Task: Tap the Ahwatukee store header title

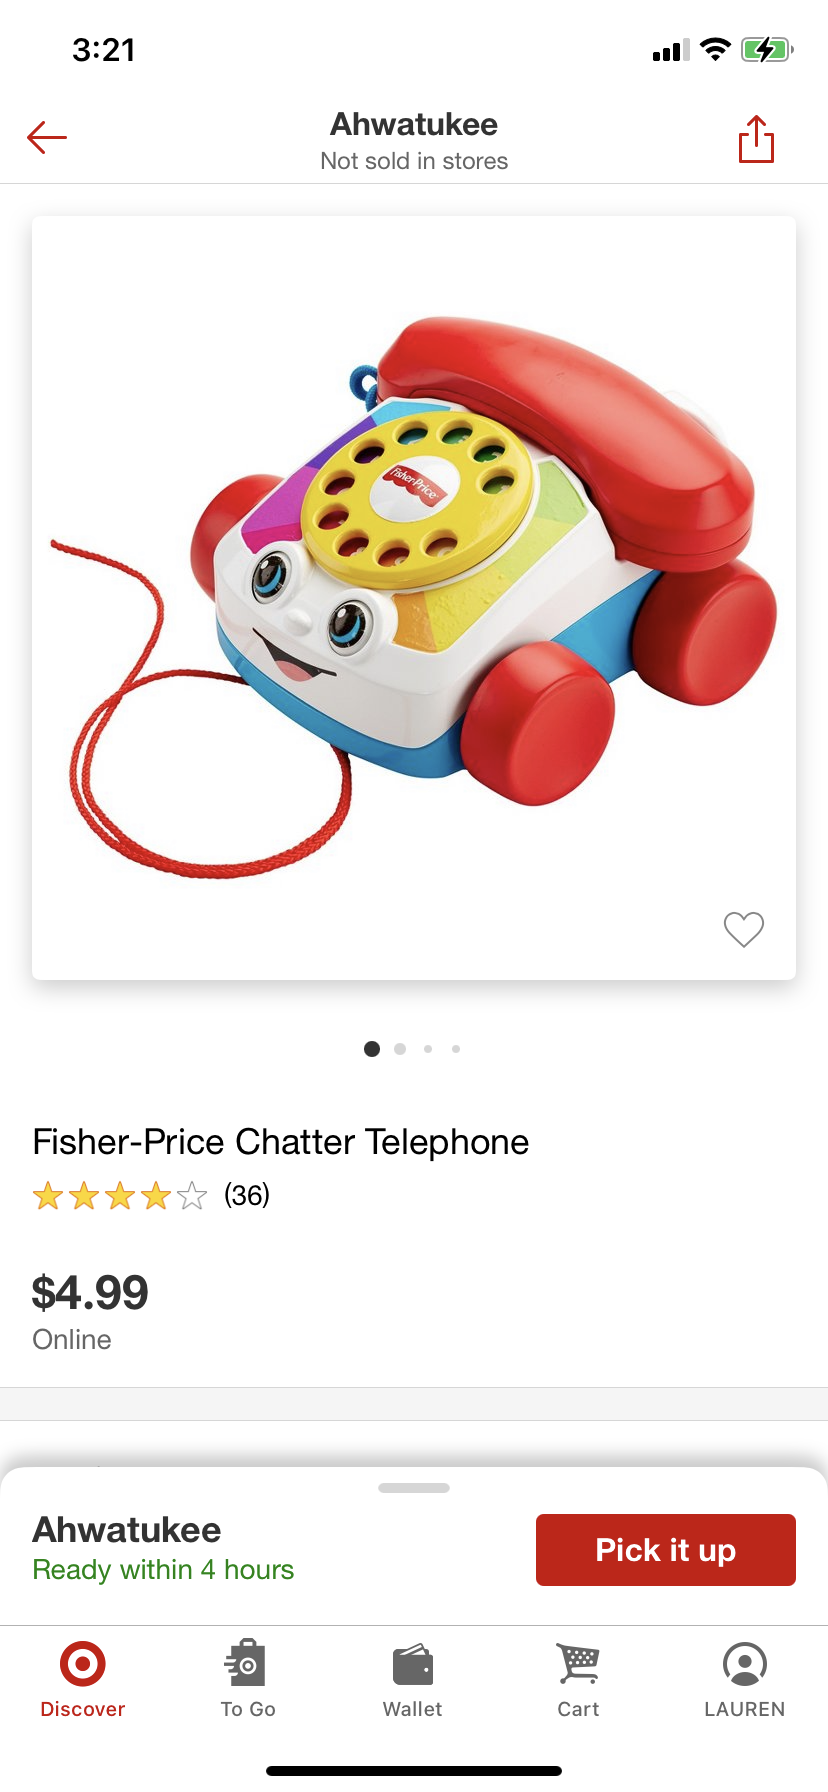Action: [x=414, y=125]
